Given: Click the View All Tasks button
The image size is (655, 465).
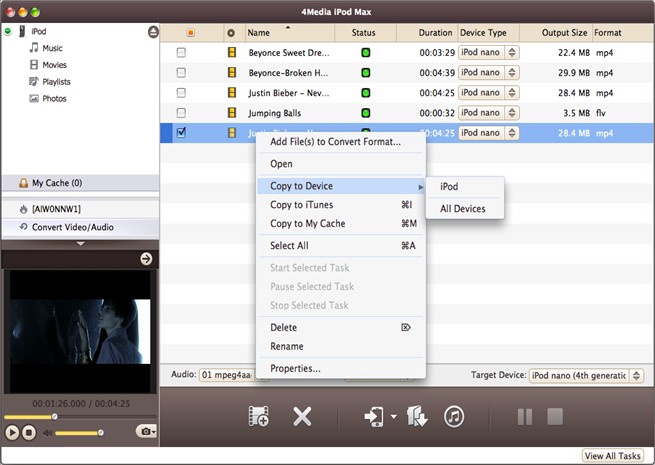Looking at the screenshot, I should [612, 456].
